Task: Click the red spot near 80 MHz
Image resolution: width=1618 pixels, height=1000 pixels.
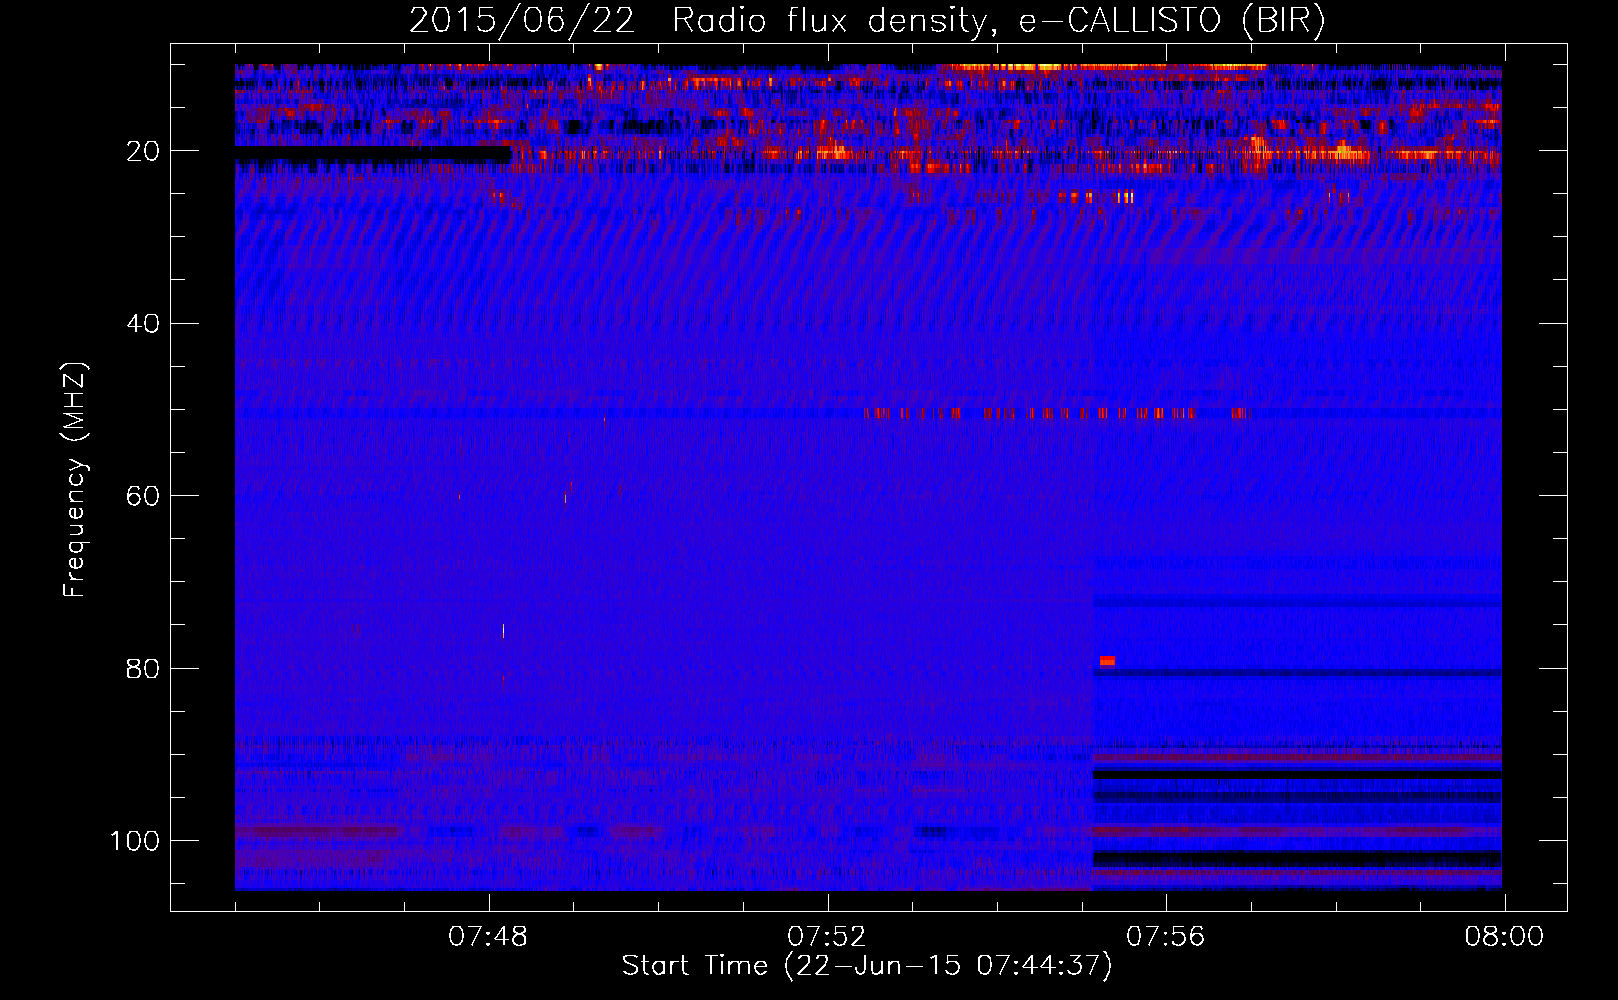Action: (1107, 661)
